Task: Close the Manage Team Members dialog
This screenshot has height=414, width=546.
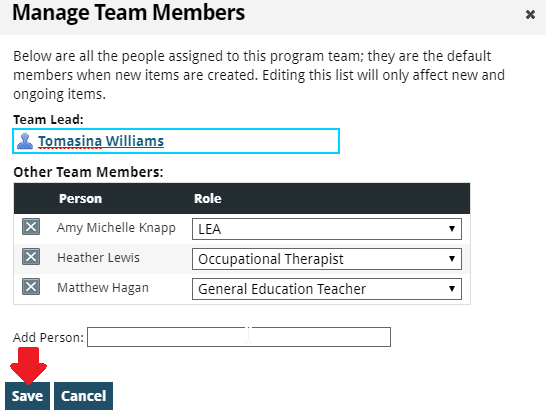Action: 530,15
